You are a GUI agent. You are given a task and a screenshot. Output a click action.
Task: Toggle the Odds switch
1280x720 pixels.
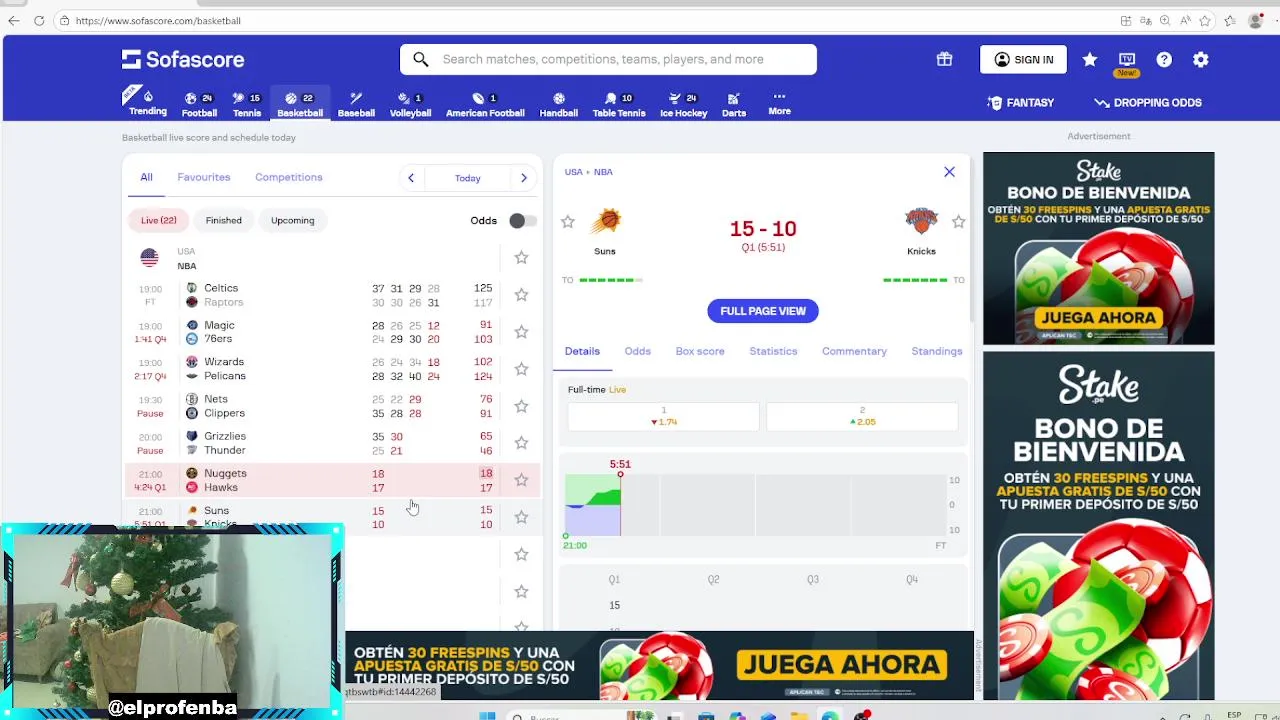click(522, 220)
